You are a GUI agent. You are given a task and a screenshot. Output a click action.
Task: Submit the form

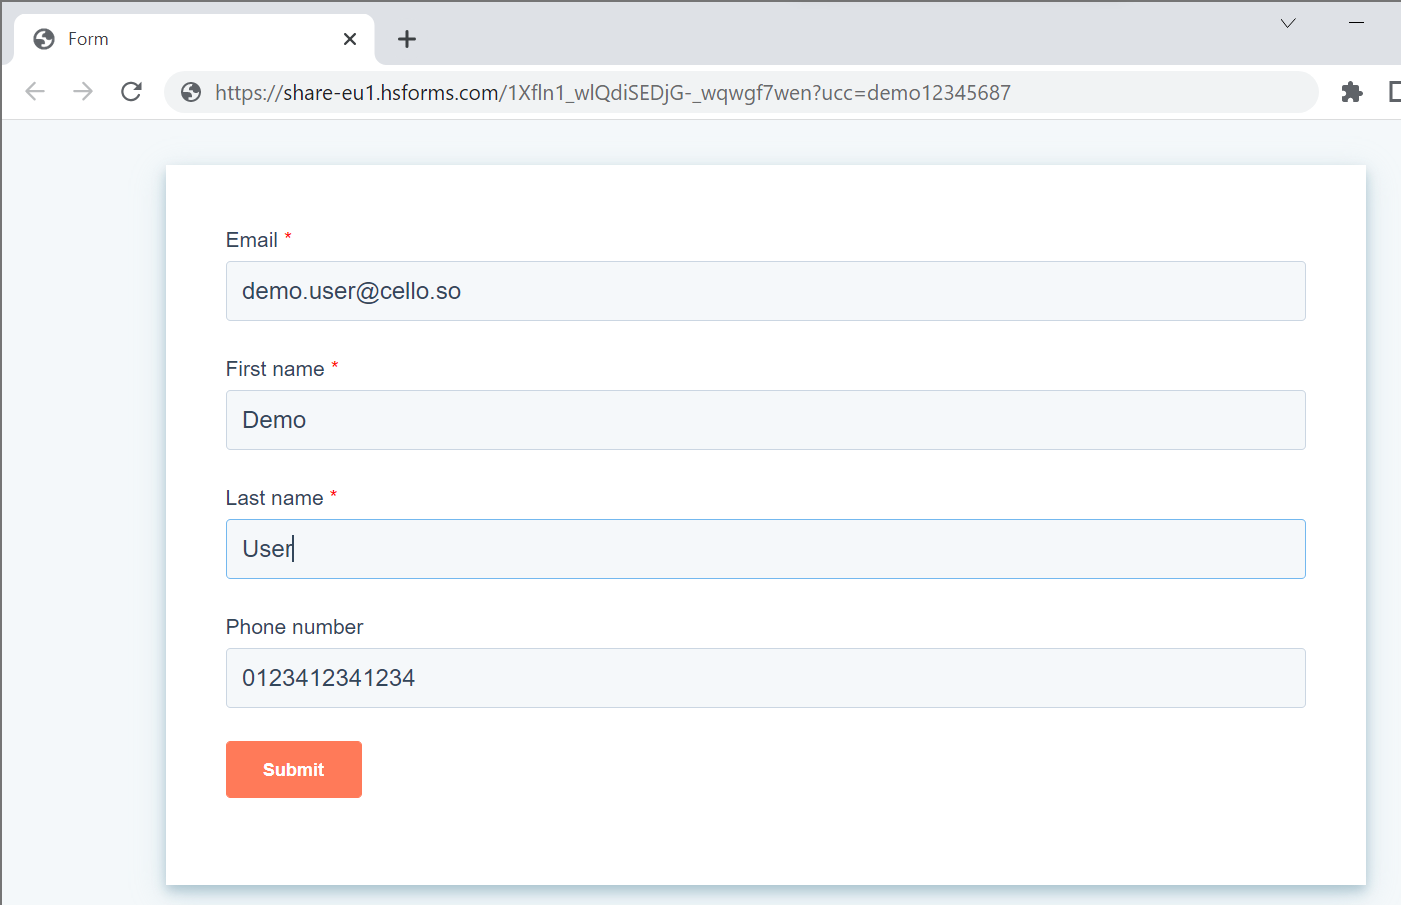[x=294, y=769]
